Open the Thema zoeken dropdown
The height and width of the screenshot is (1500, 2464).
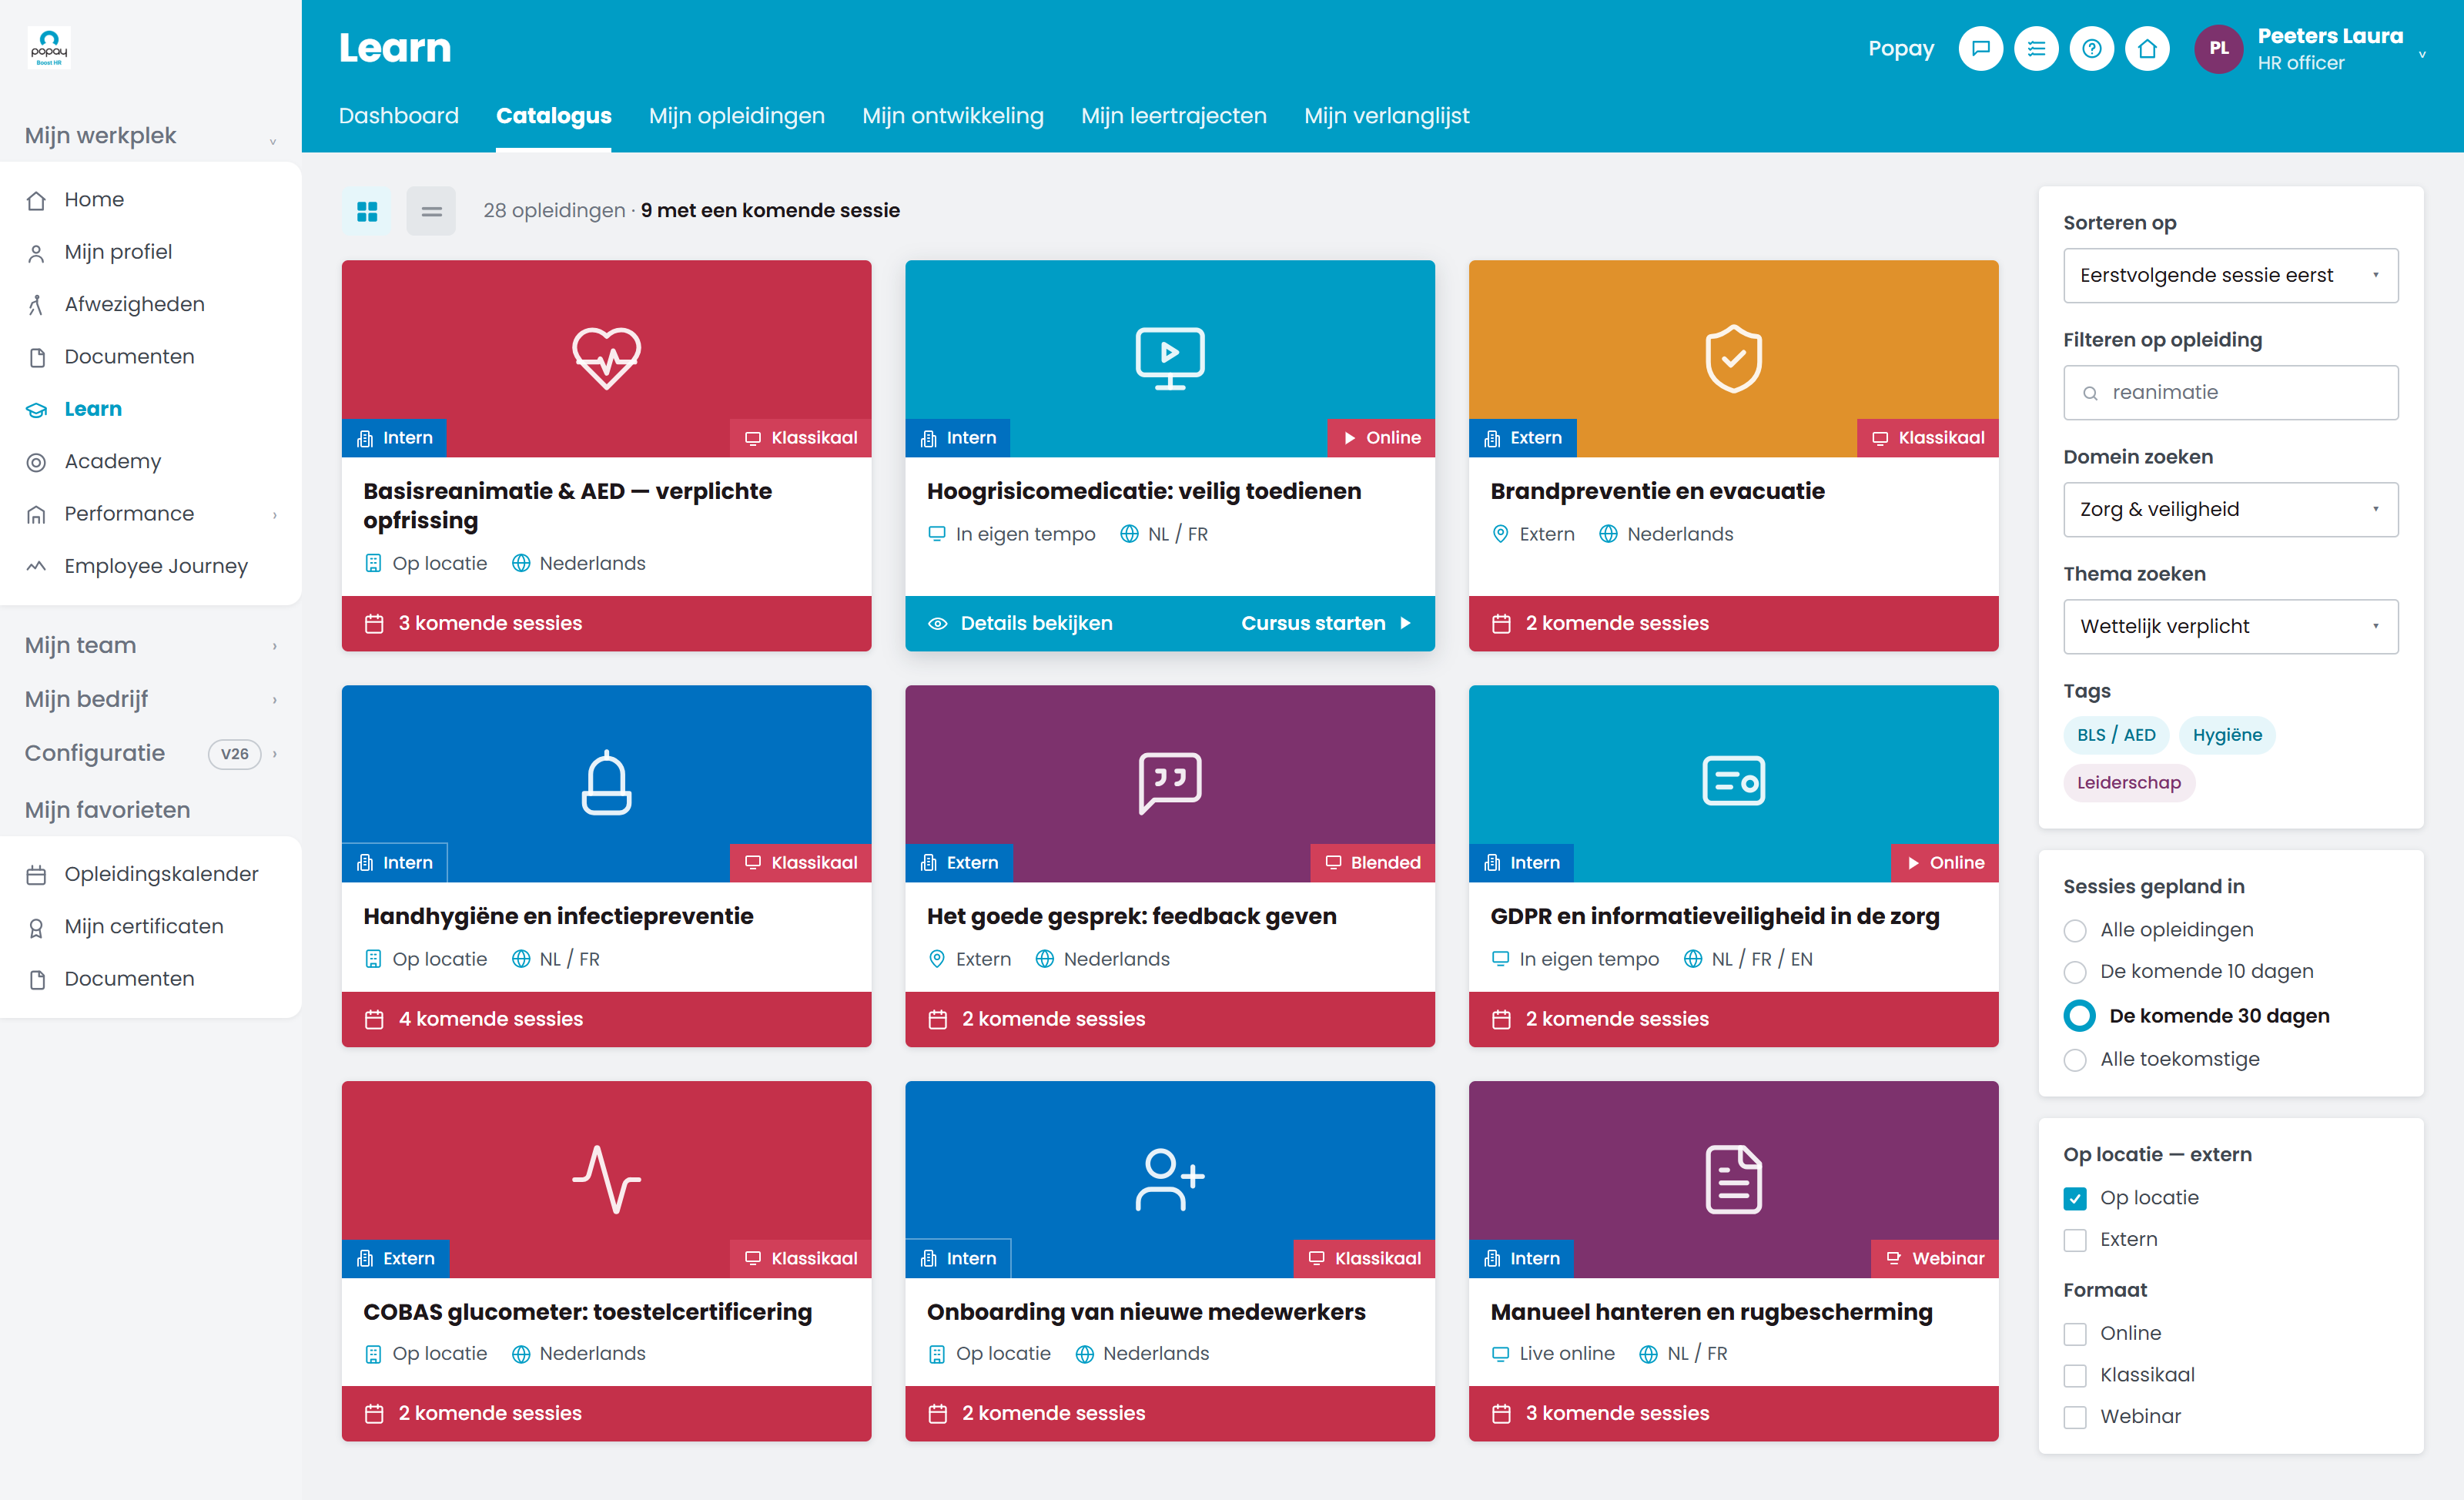tap(2230, 626)
